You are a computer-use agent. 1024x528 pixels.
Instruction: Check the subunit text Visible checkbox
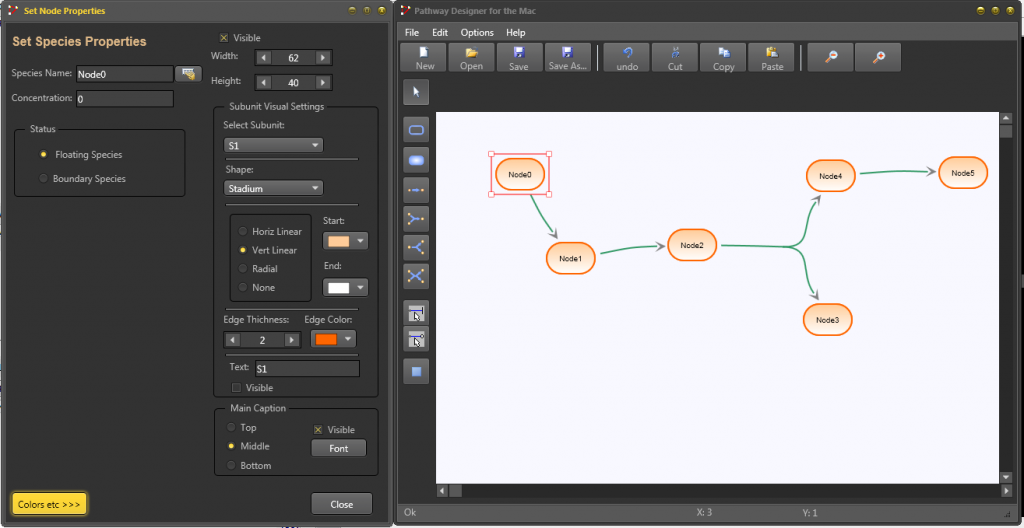click(237, 388)
